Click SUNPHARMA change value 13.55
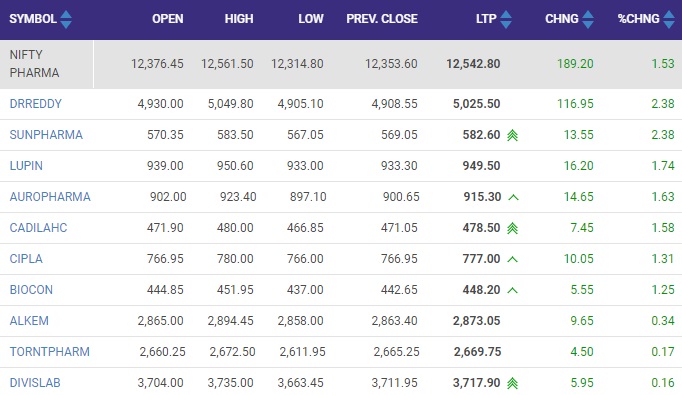 click(578, 135)
